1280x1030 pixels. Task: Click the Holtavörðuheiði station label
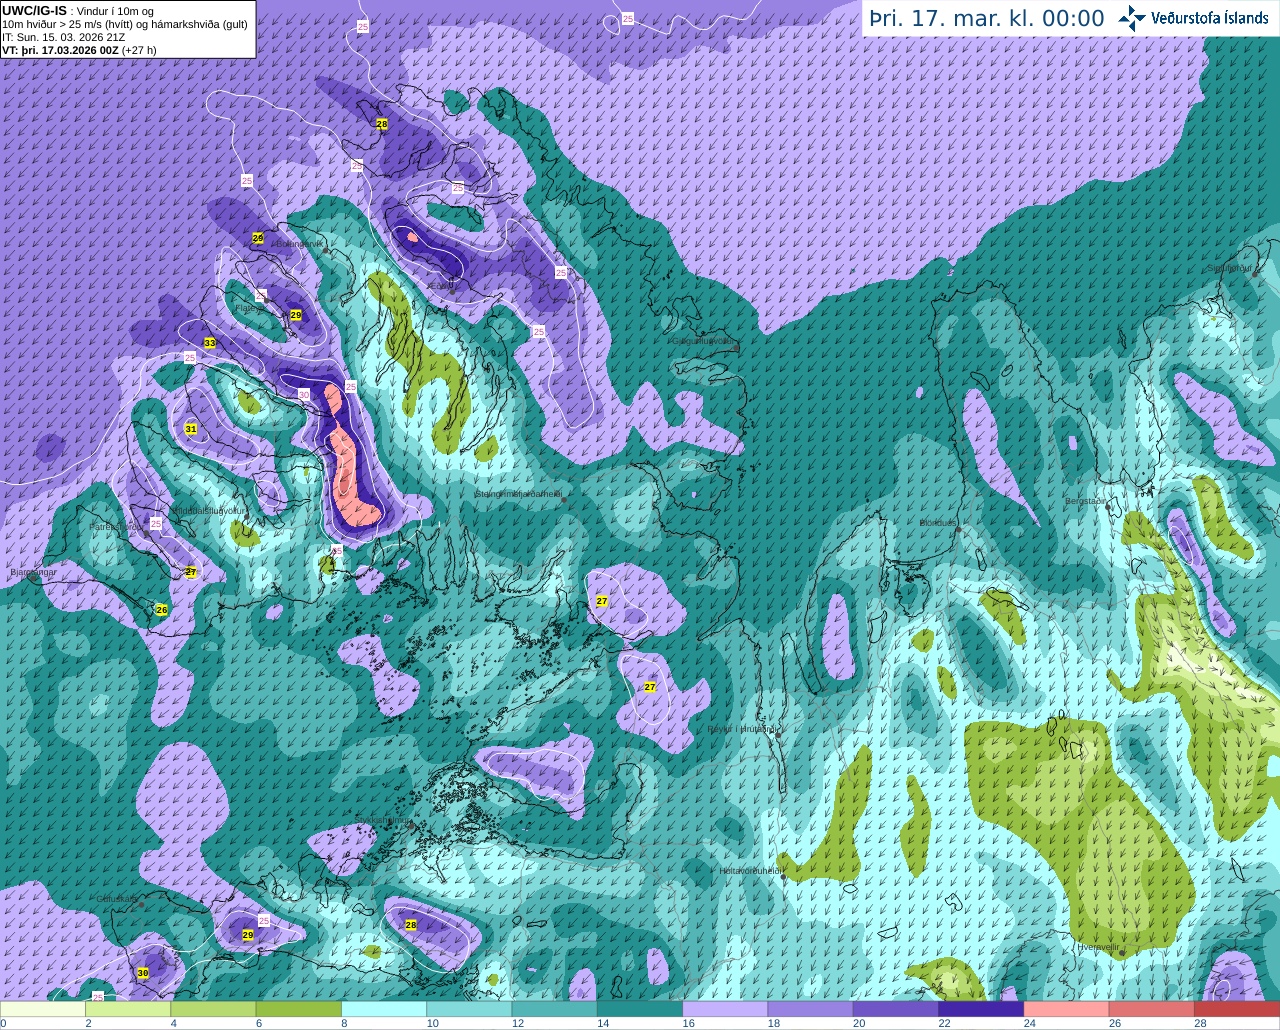[x=750, y=871]
